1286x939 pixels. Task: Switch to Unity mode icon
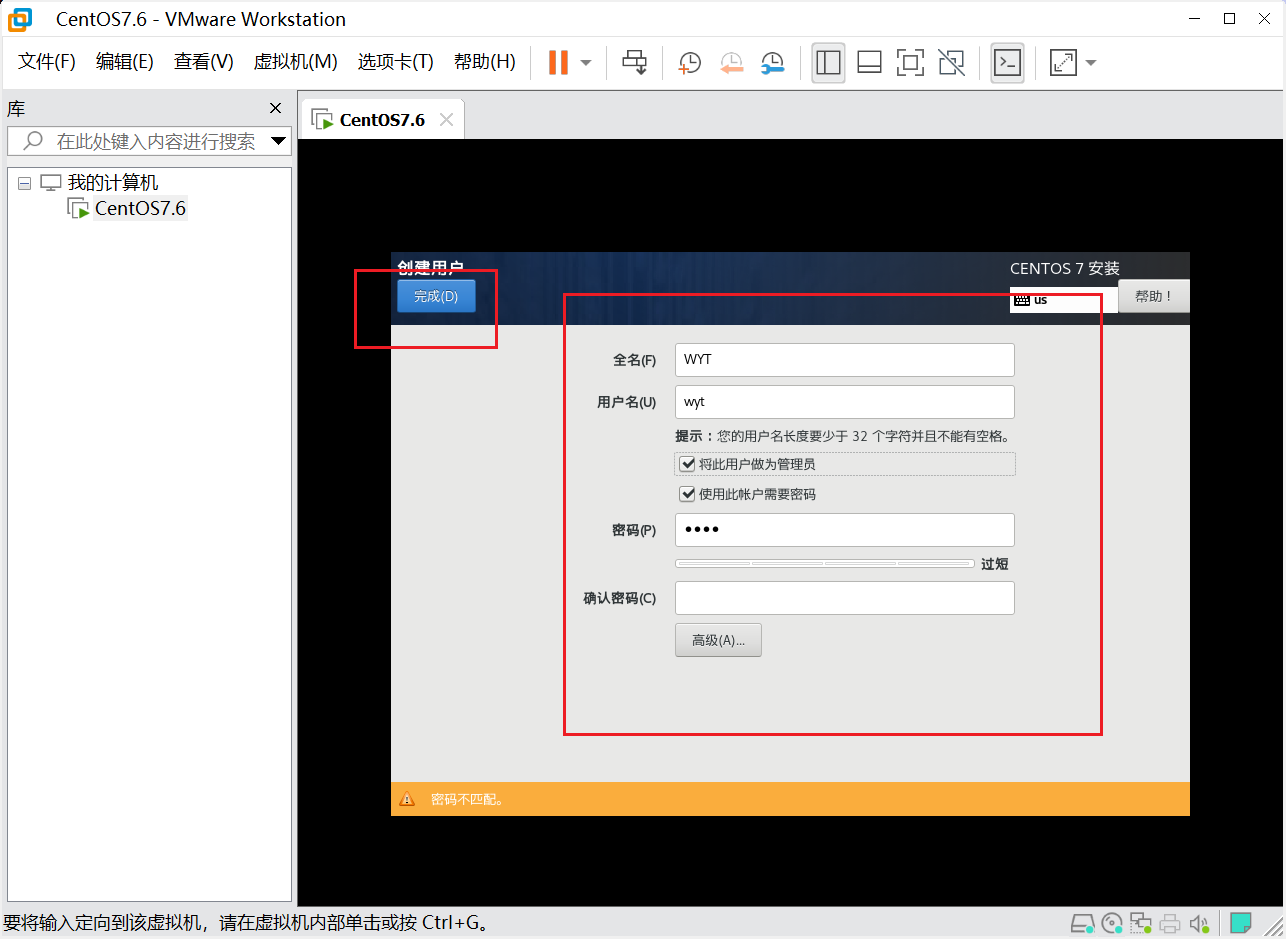click(x=952, y=62)
